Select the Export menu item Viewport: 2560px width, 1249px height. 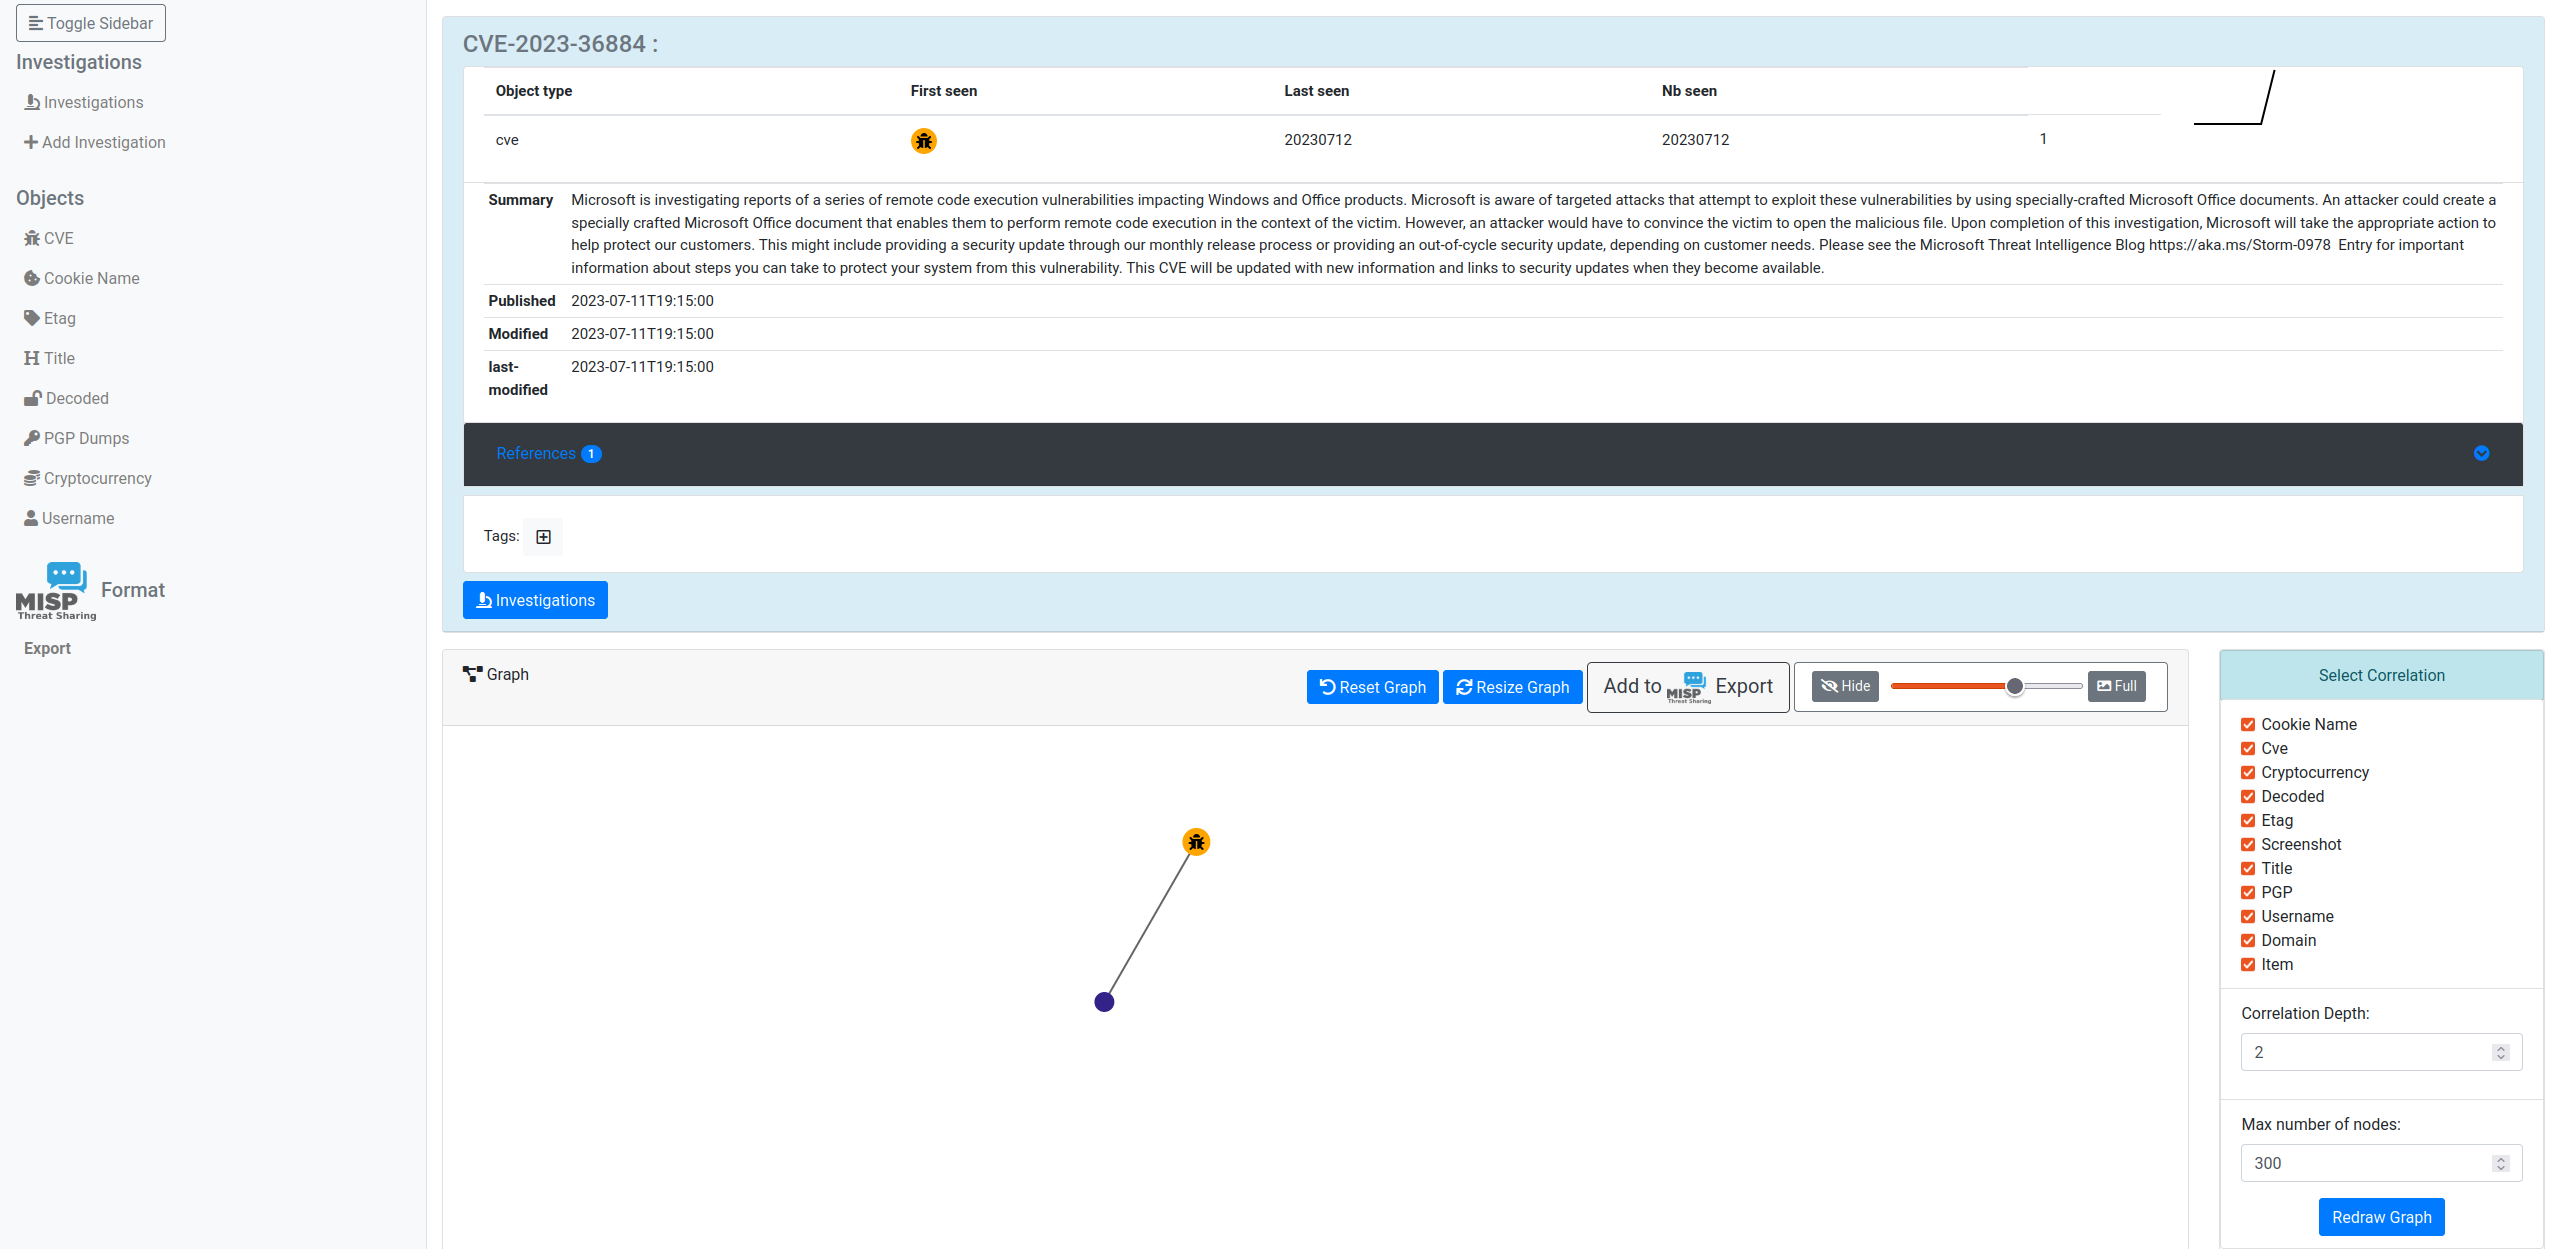pyautogui.click(x=46, y=648)
